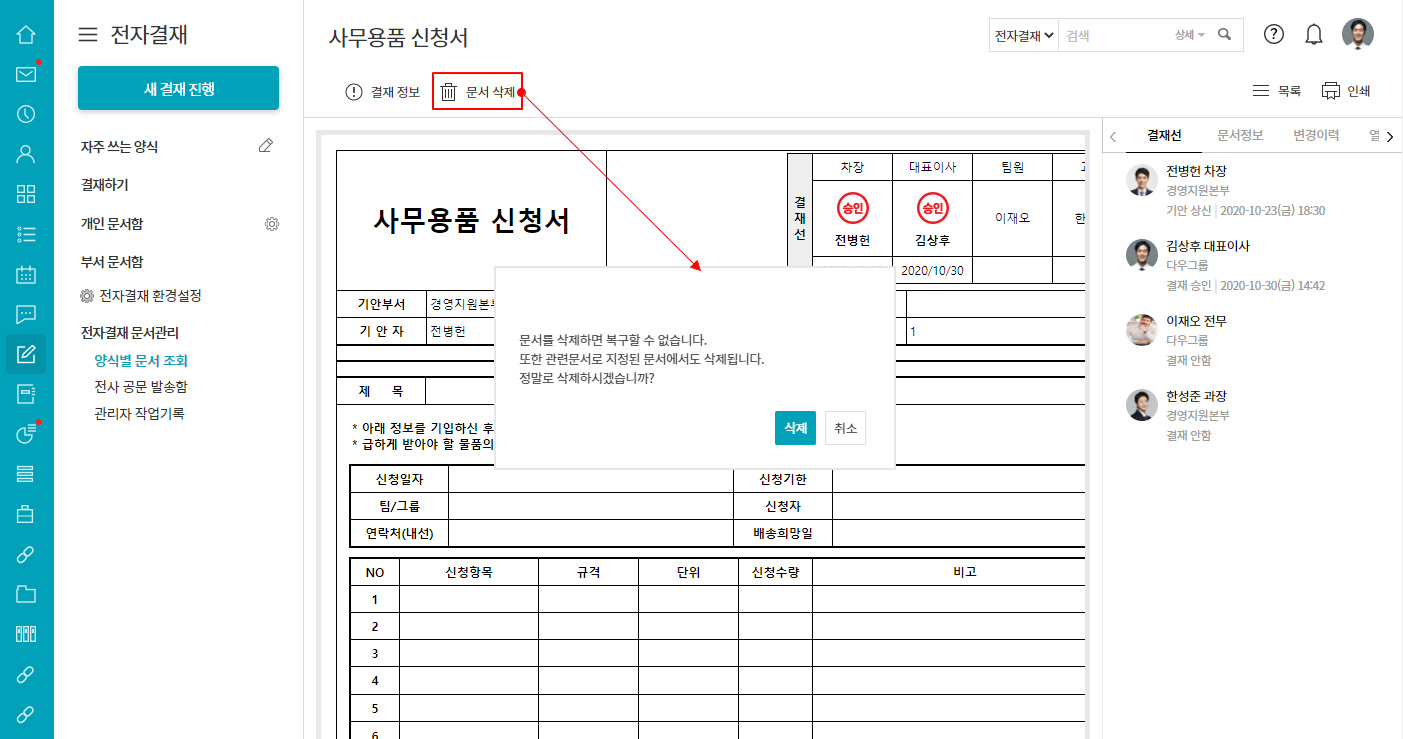Image resolution: width=1403 pixels, height=739 pixels.
Task: Open the help question mark icon
Action: [1273, 34]
